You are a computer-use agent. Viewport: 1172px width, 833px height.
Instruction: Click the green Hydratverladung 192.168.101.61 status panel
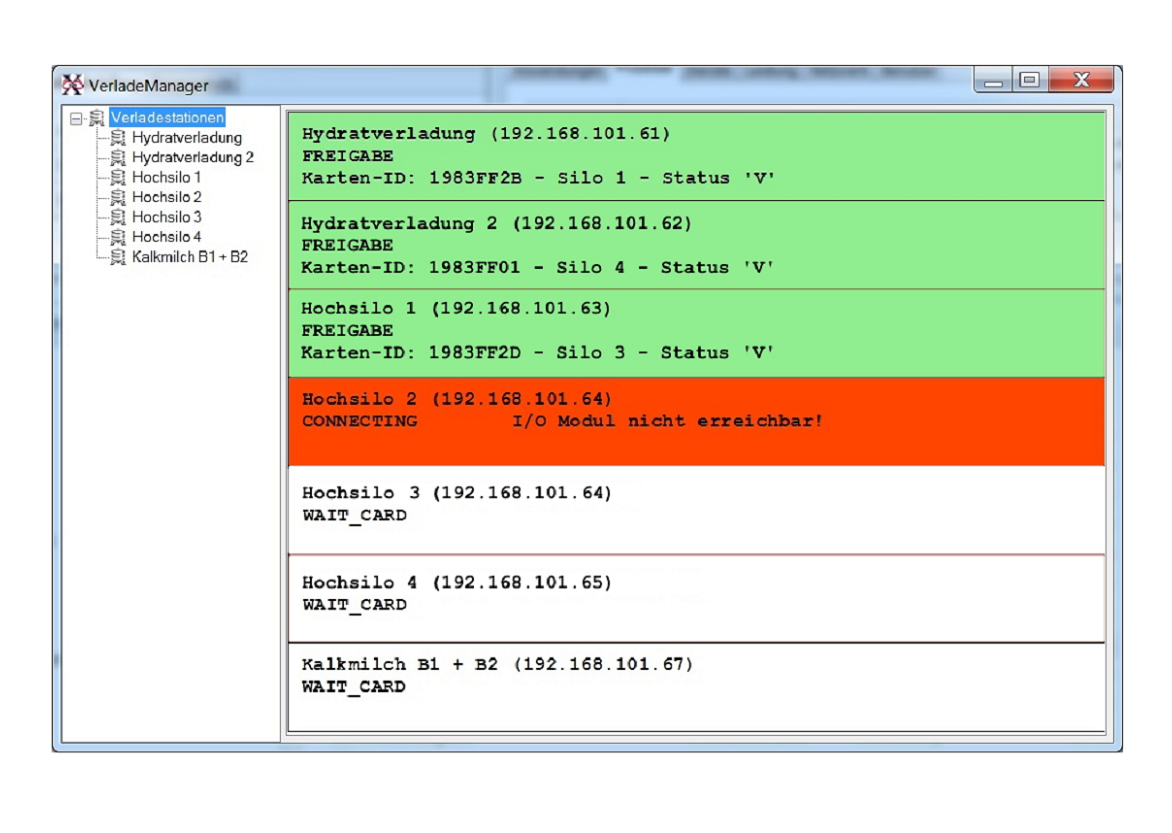[696, 156]
